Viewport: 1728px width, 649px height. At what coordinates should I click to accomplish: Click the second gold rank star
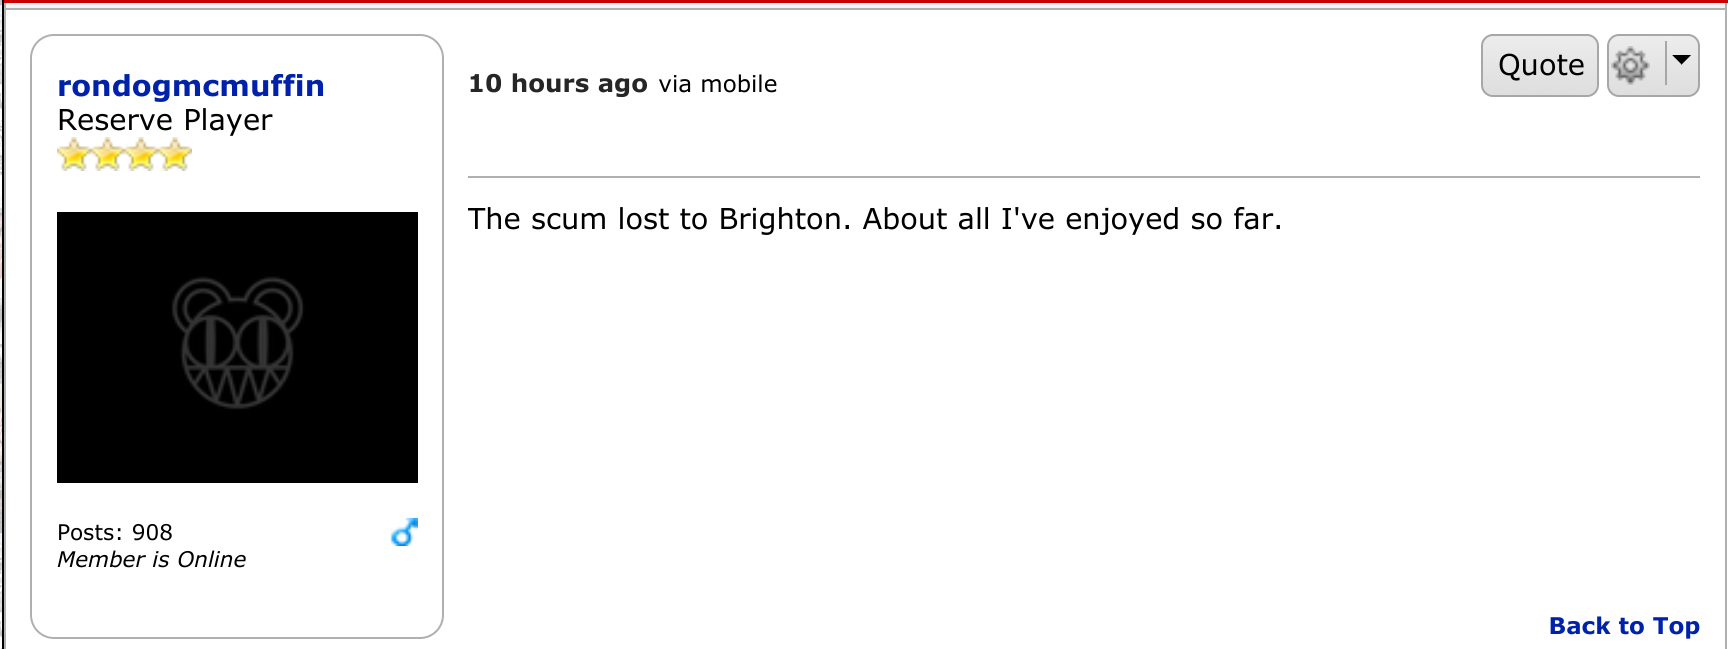click(x=108, y=155)
